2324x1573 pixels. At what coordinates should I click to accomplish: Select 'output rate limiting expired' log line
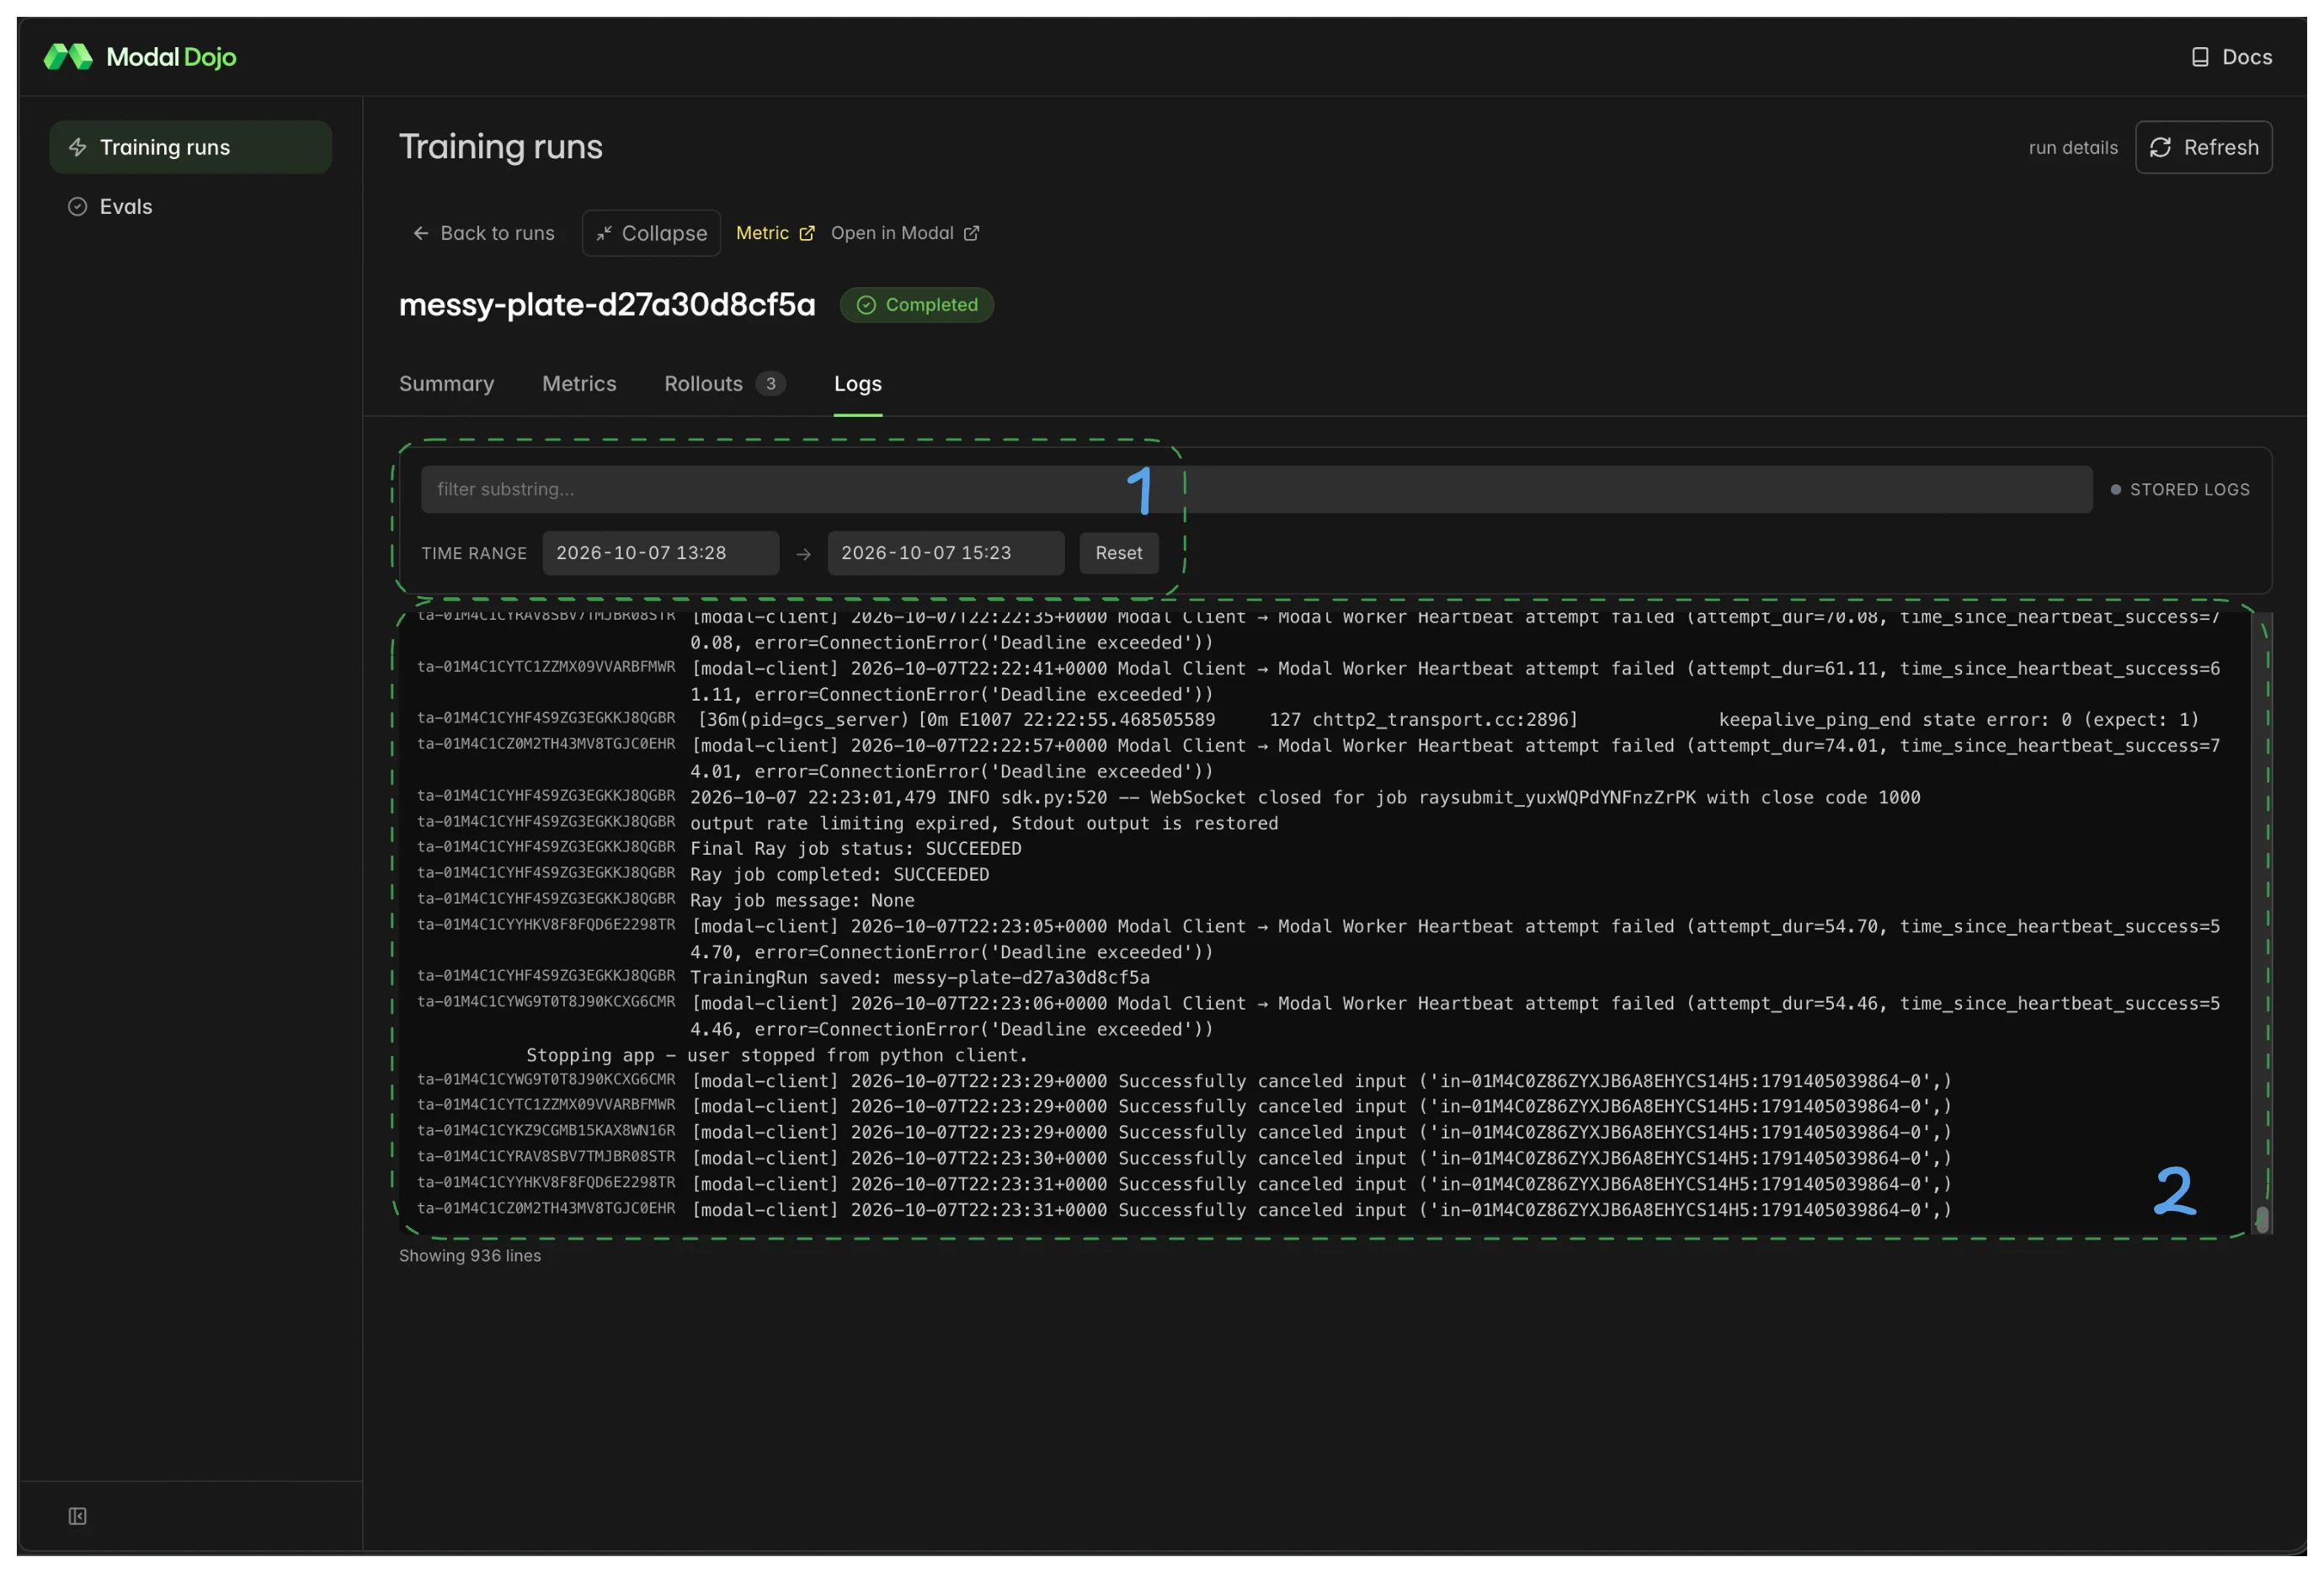coord(984,823)
